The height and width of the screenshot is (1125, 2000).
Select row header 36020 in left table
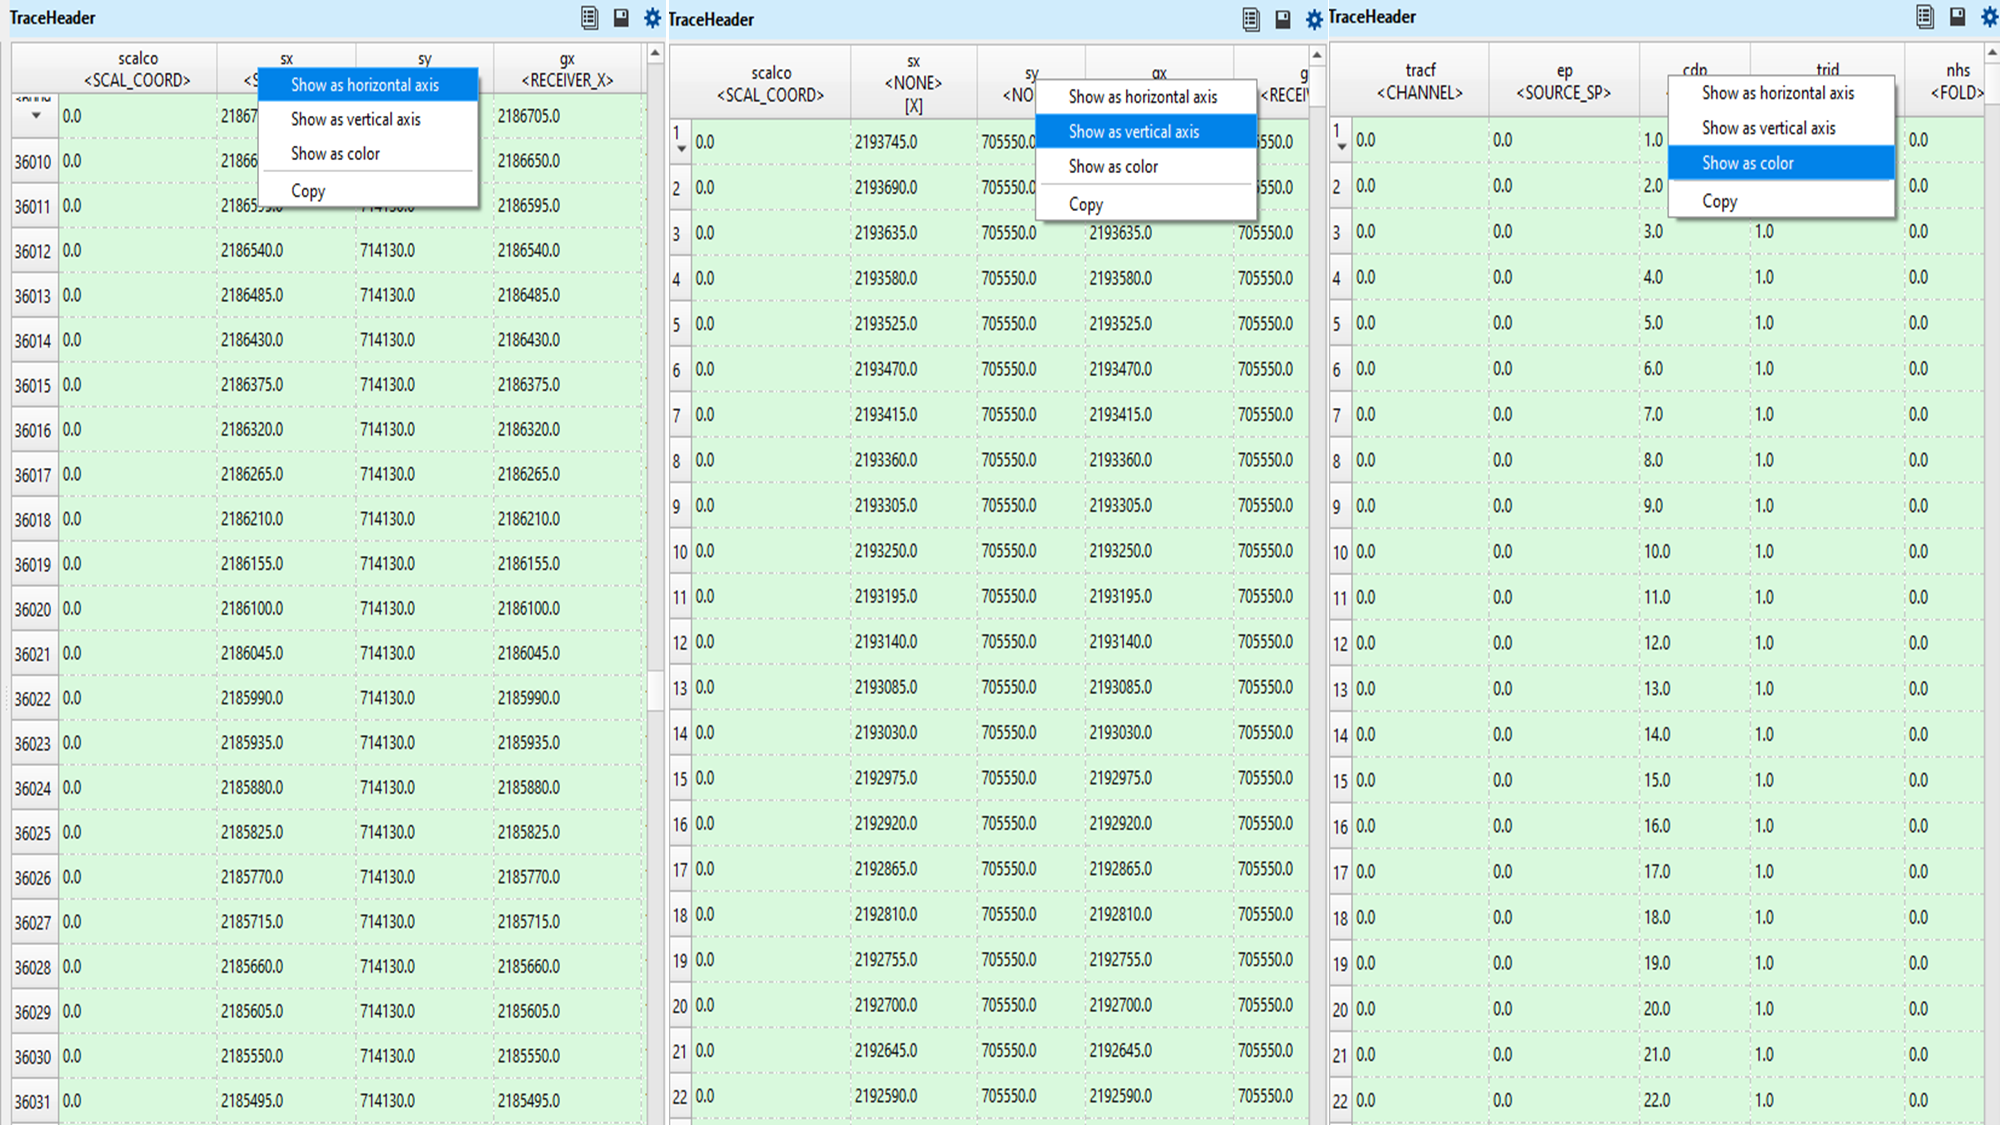click(x=33, y=609)
